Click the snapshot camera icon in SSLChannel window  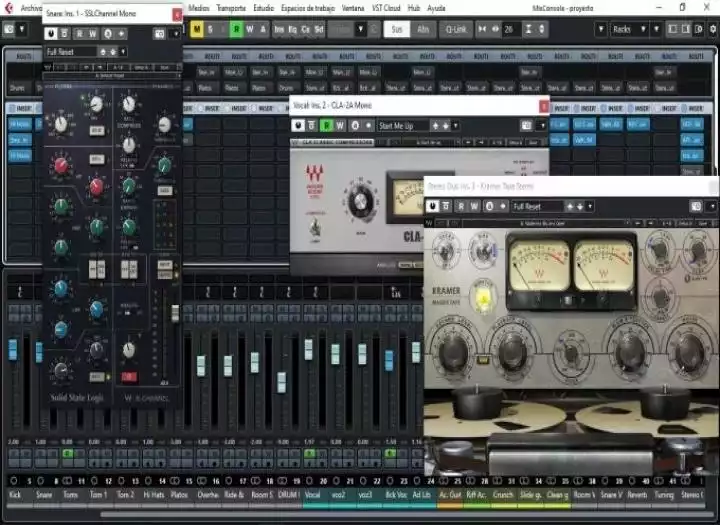click(x=159, y=34)
